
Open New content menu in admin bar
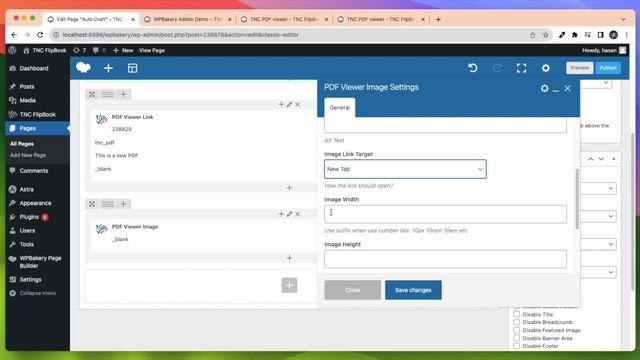tap(123, 50)
